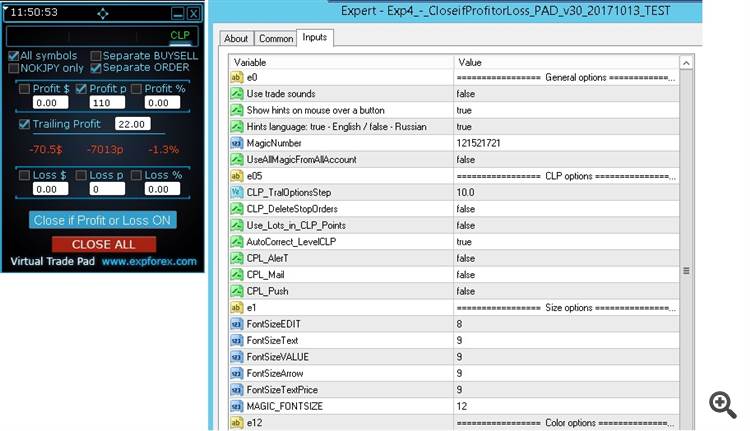Click the MAGIC_FONTSIZE integer icon

(x=236, y=407)
